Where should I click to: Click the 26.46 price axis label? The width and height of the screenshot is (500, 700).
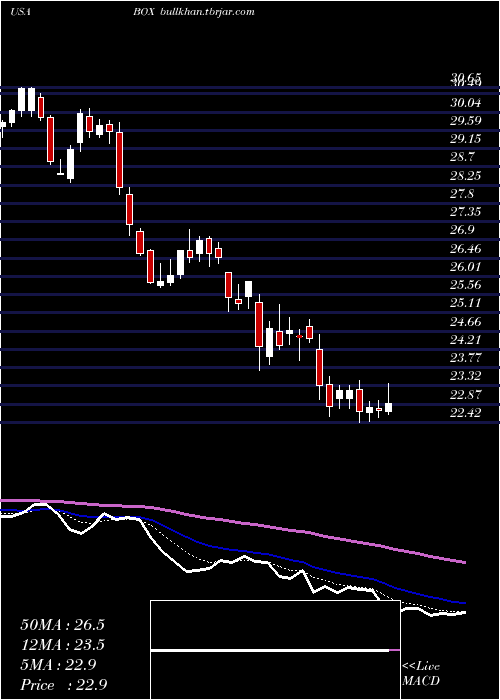(466, 249)
